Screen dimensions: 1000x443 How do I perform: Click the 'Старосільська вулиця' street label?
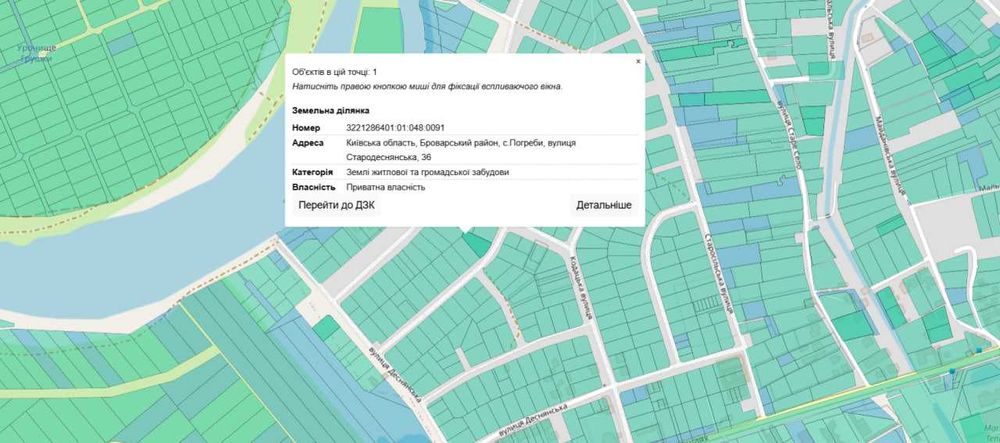coord(718,272)
